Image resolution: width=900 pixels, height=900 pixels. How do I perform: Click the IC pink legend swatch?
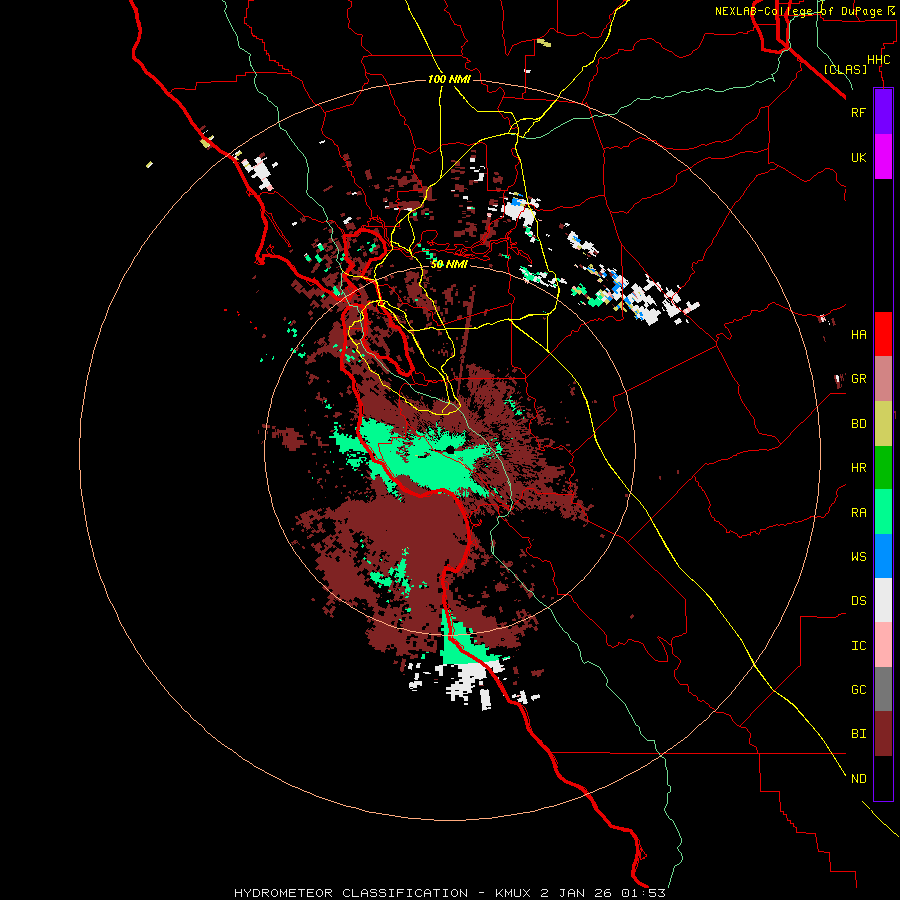[883, 645]
